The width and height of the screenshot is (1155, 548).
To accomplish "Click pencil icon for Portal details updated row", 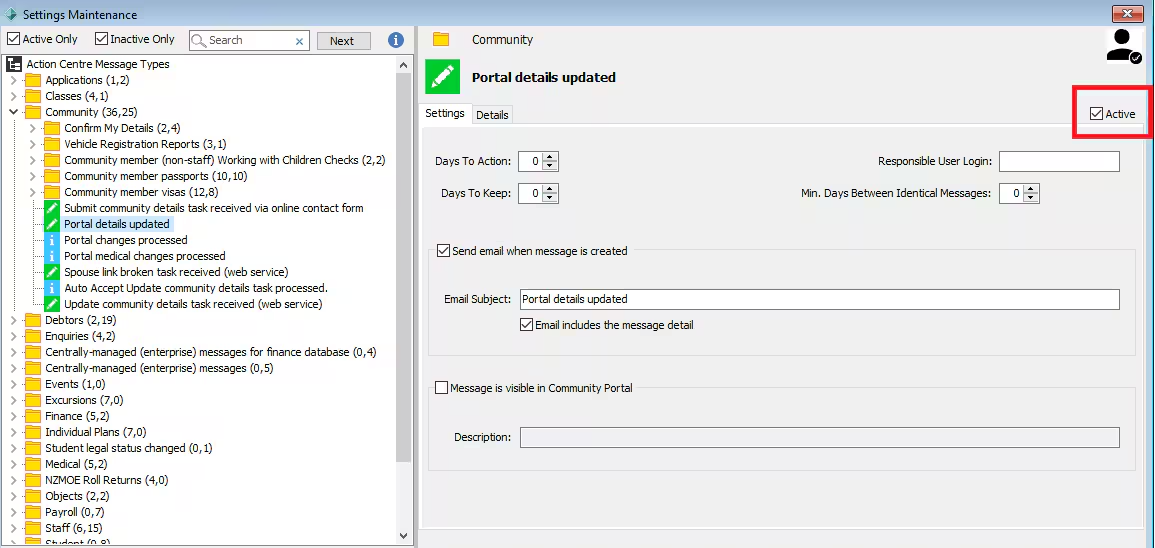I will (52, 224).
